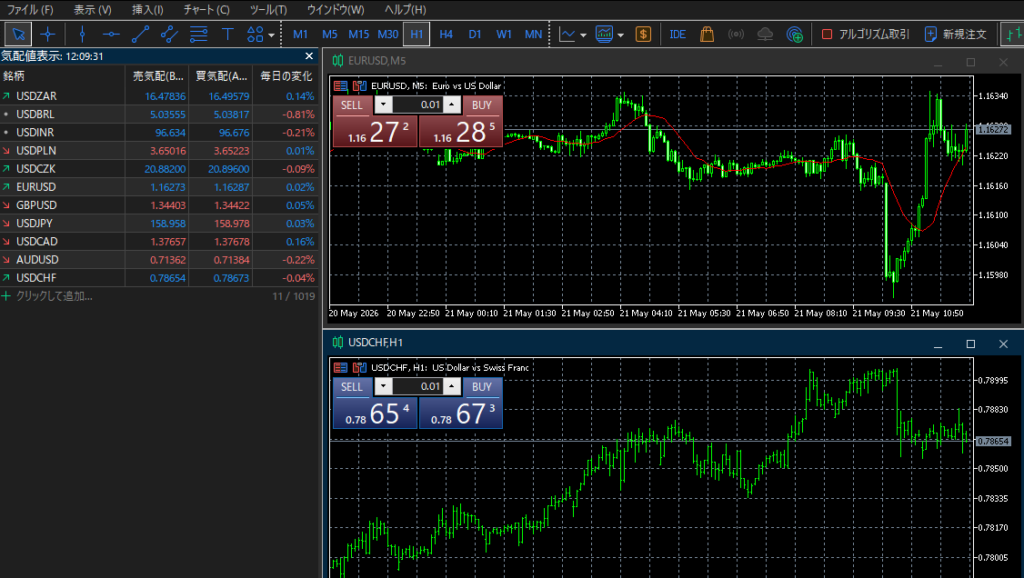Select the USDJPY row in Market Watch
1024x578 pixels.
(159, 223)
